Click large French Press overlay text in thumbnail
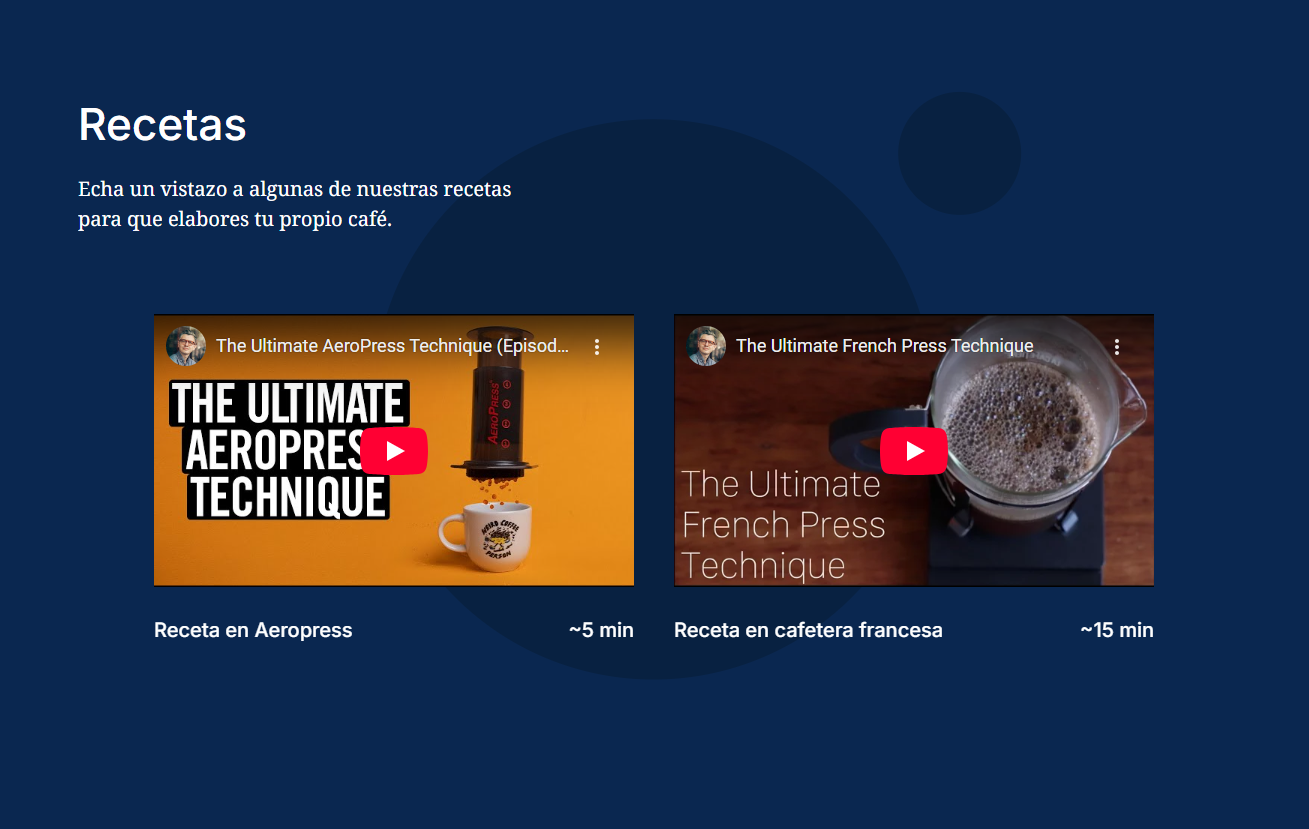This screenshot has height=829, width=1309. pyautogui.click(x=782, y=525)
